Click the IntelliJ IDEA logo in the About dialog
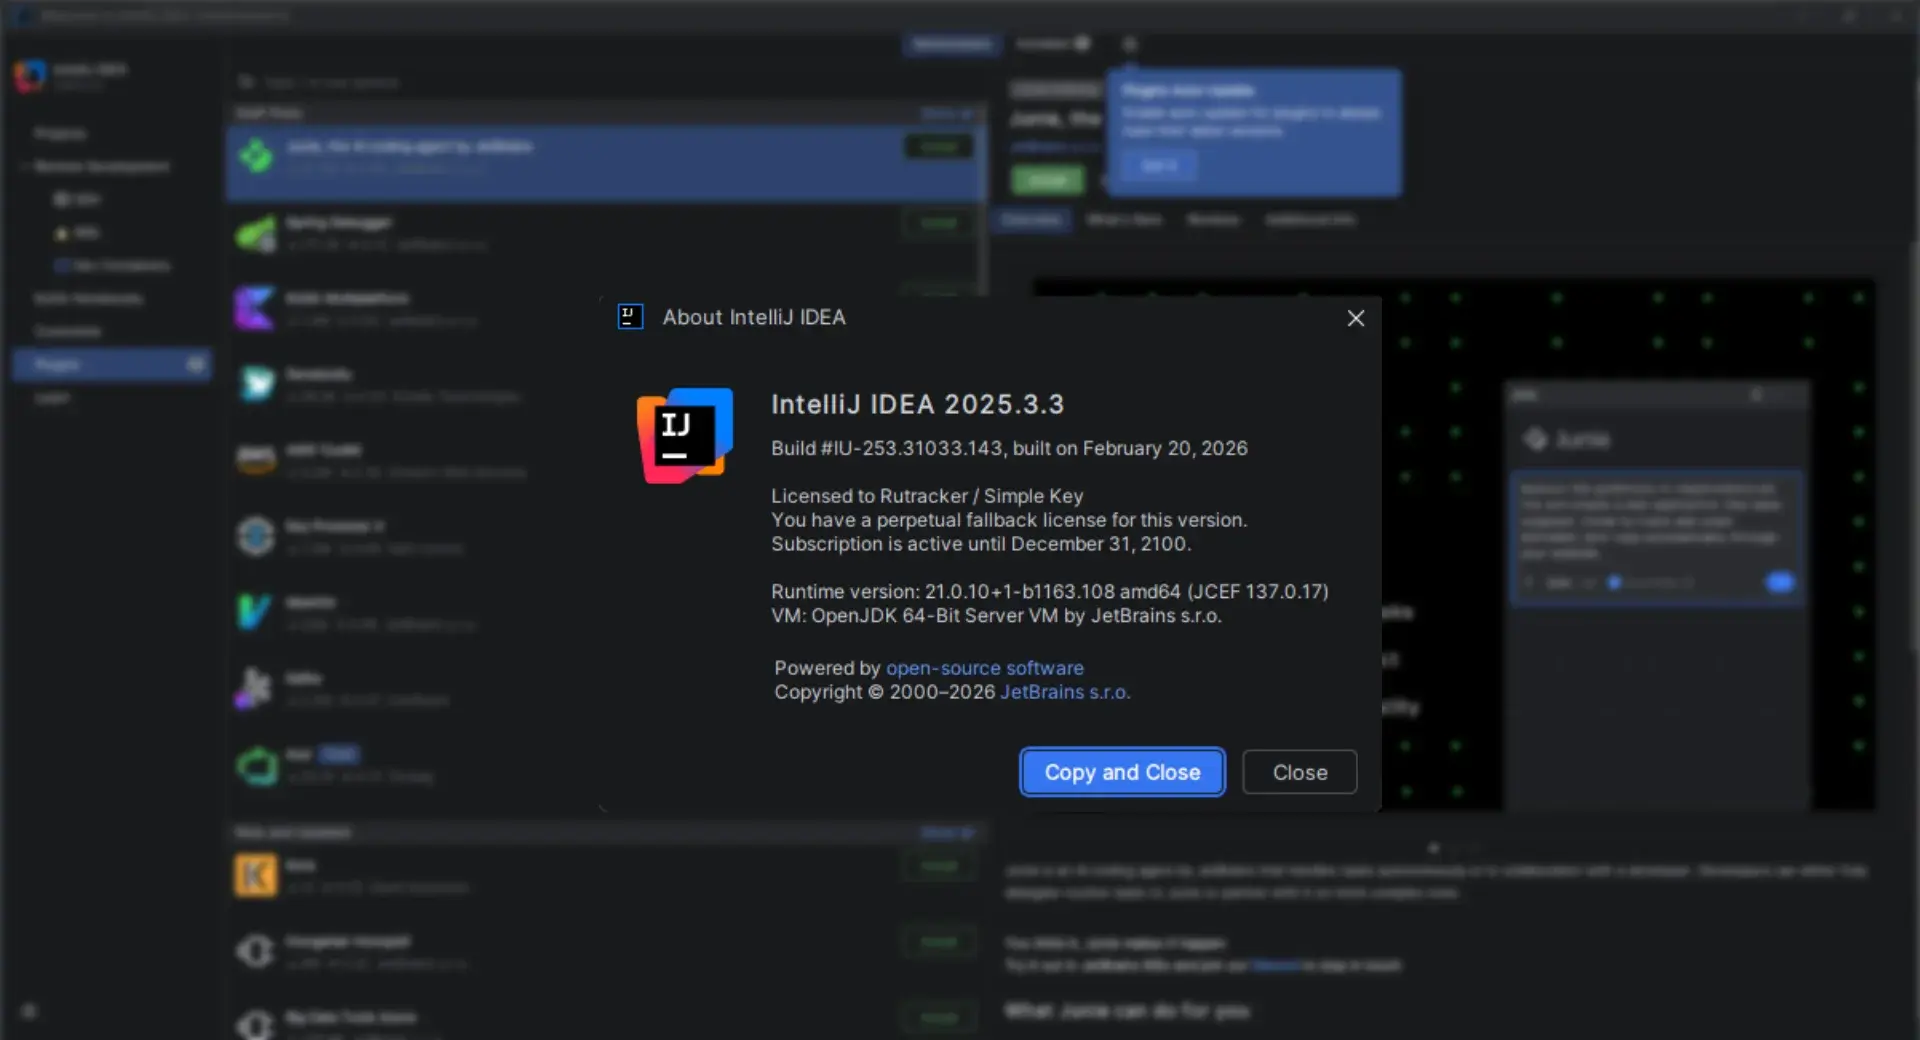 685,436
